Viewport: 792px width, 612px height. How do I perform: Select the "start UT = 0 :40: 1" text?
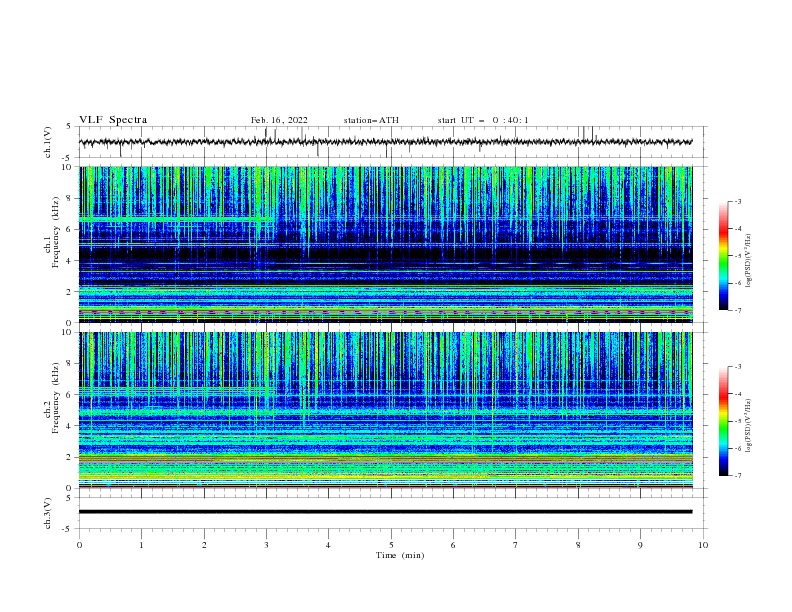pyautogui.click(x=483, y=120)
